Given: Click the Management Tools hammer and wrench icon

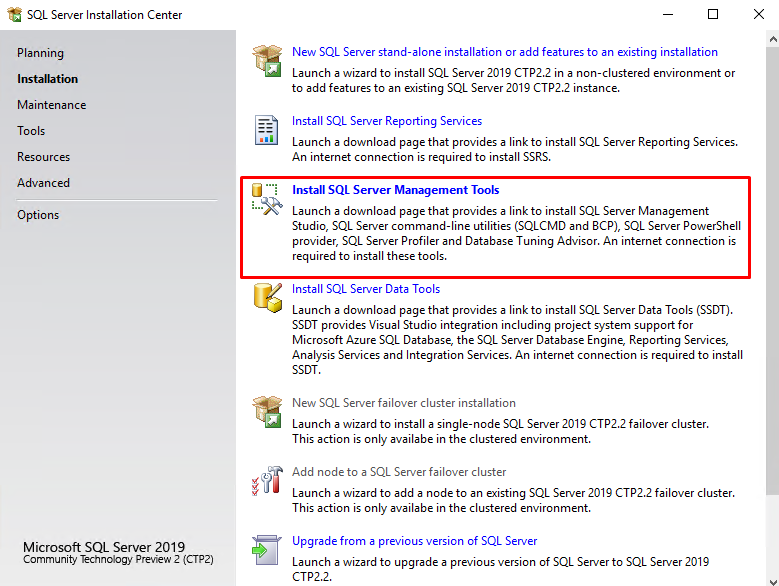Looking at the screenshot, I should (267, 199).
